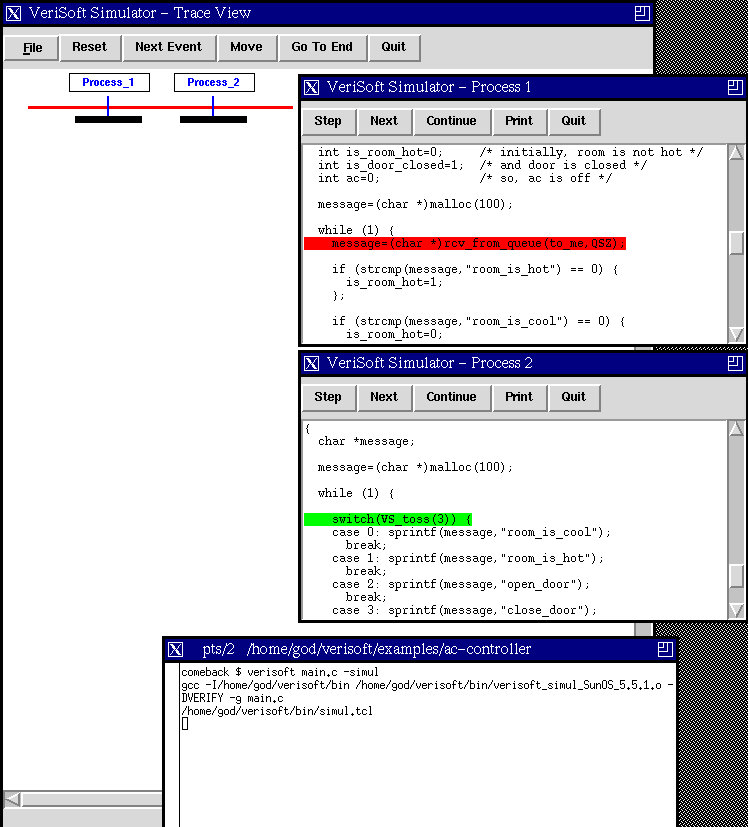This screenshot has width=748, height=827.
Task: Open Process 2 window X menu icon
Action: point(311,363)
